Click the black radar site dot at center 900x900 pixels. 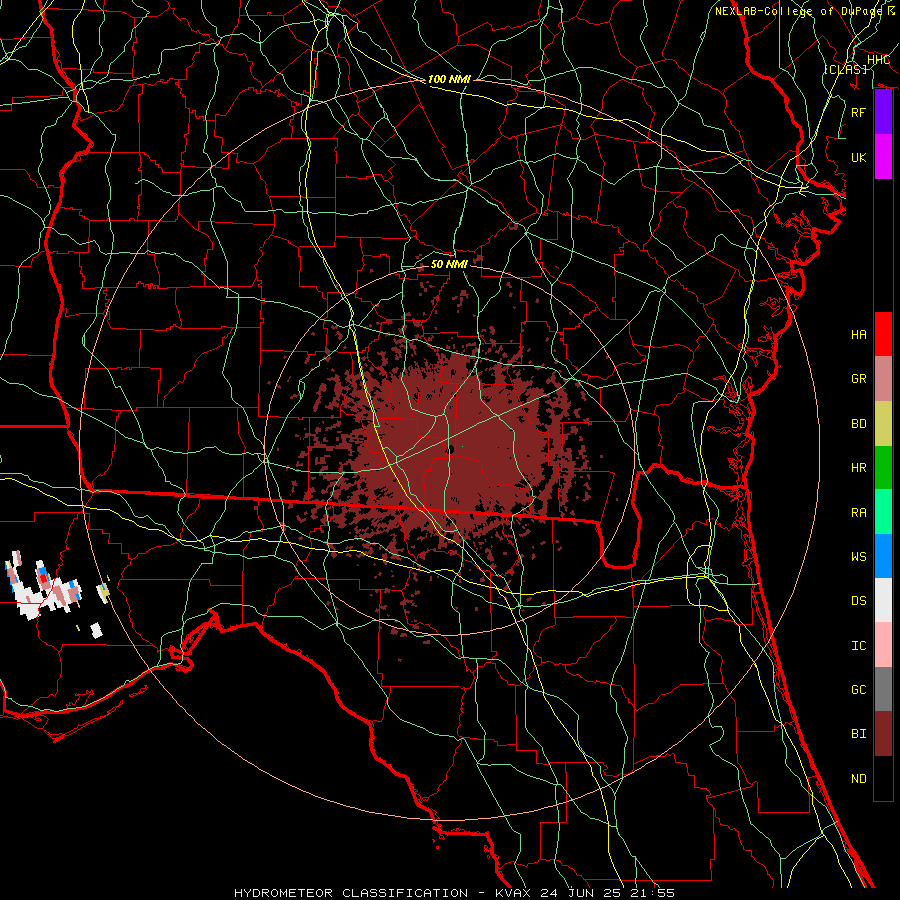pyautogui.click(x=451, y=450)
